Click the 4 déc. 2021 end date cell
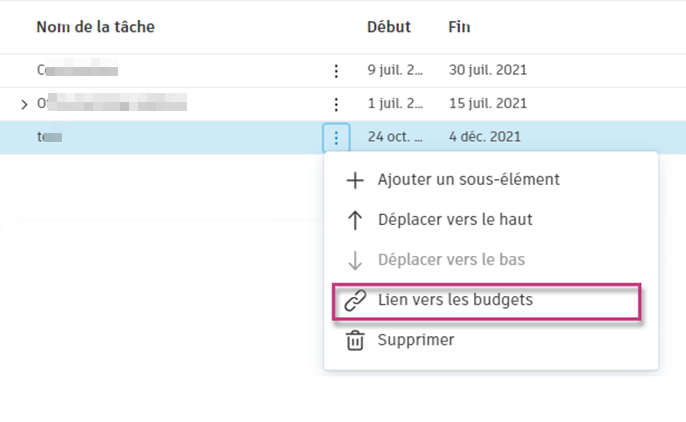This screenshot has height=422, width=686. click(x=487, y=138)
